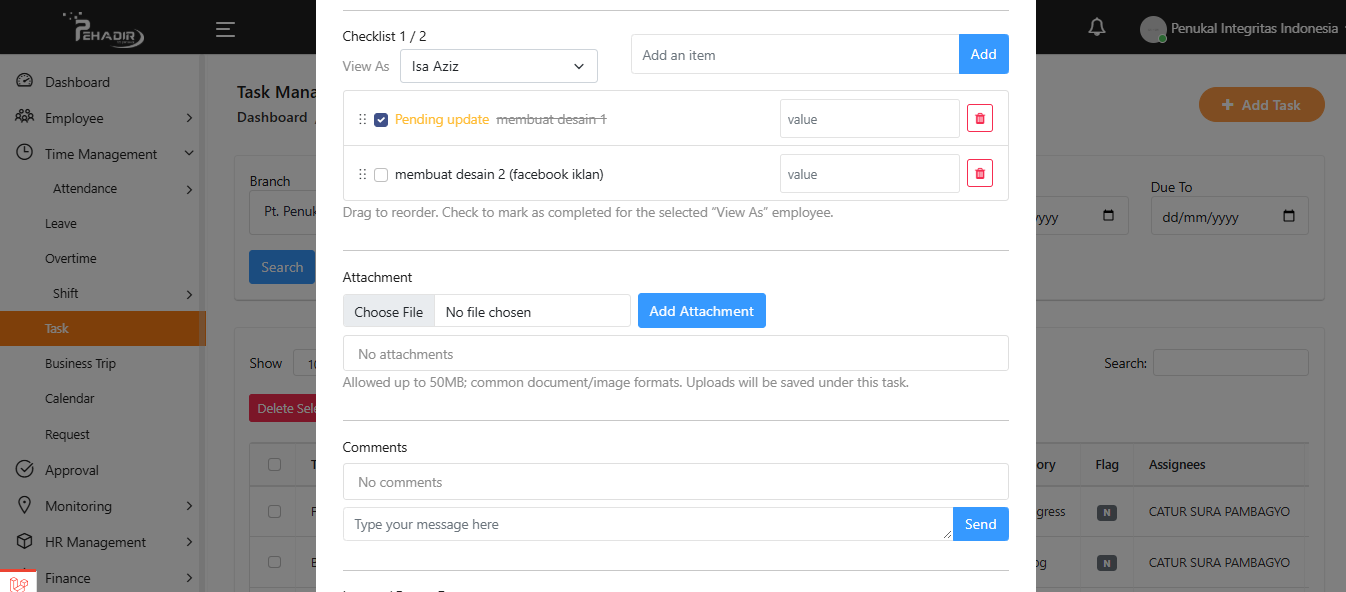Screen dimensions: 1346x592
Task: Click the Add checklist item button
Action: click(984, 54)
